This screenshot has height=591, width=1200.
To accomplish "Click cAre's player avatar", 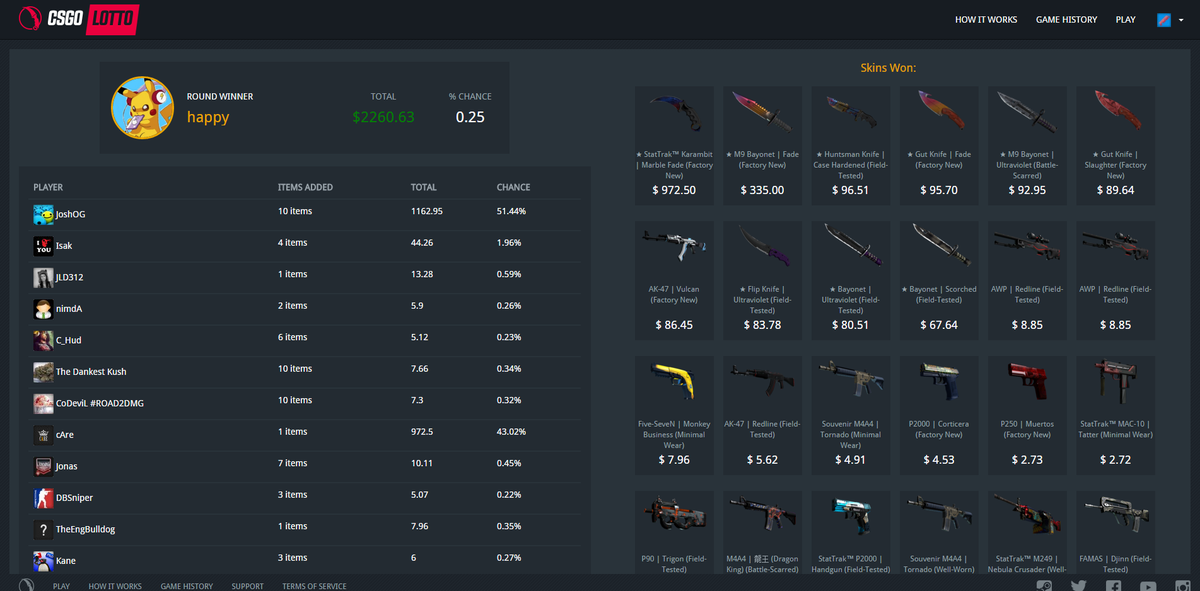I will [43, 435].
